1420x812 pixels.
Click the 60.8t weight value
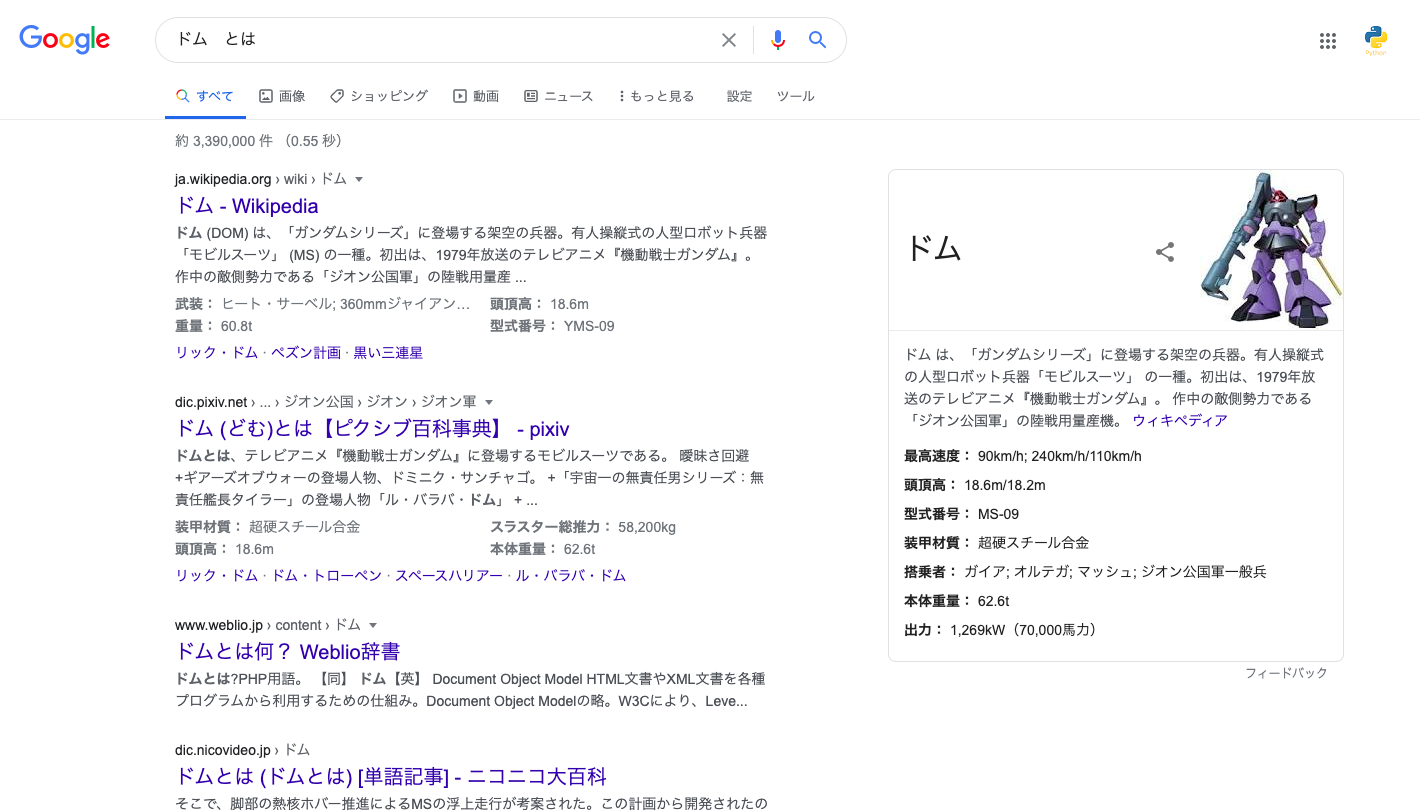[237, 326]
